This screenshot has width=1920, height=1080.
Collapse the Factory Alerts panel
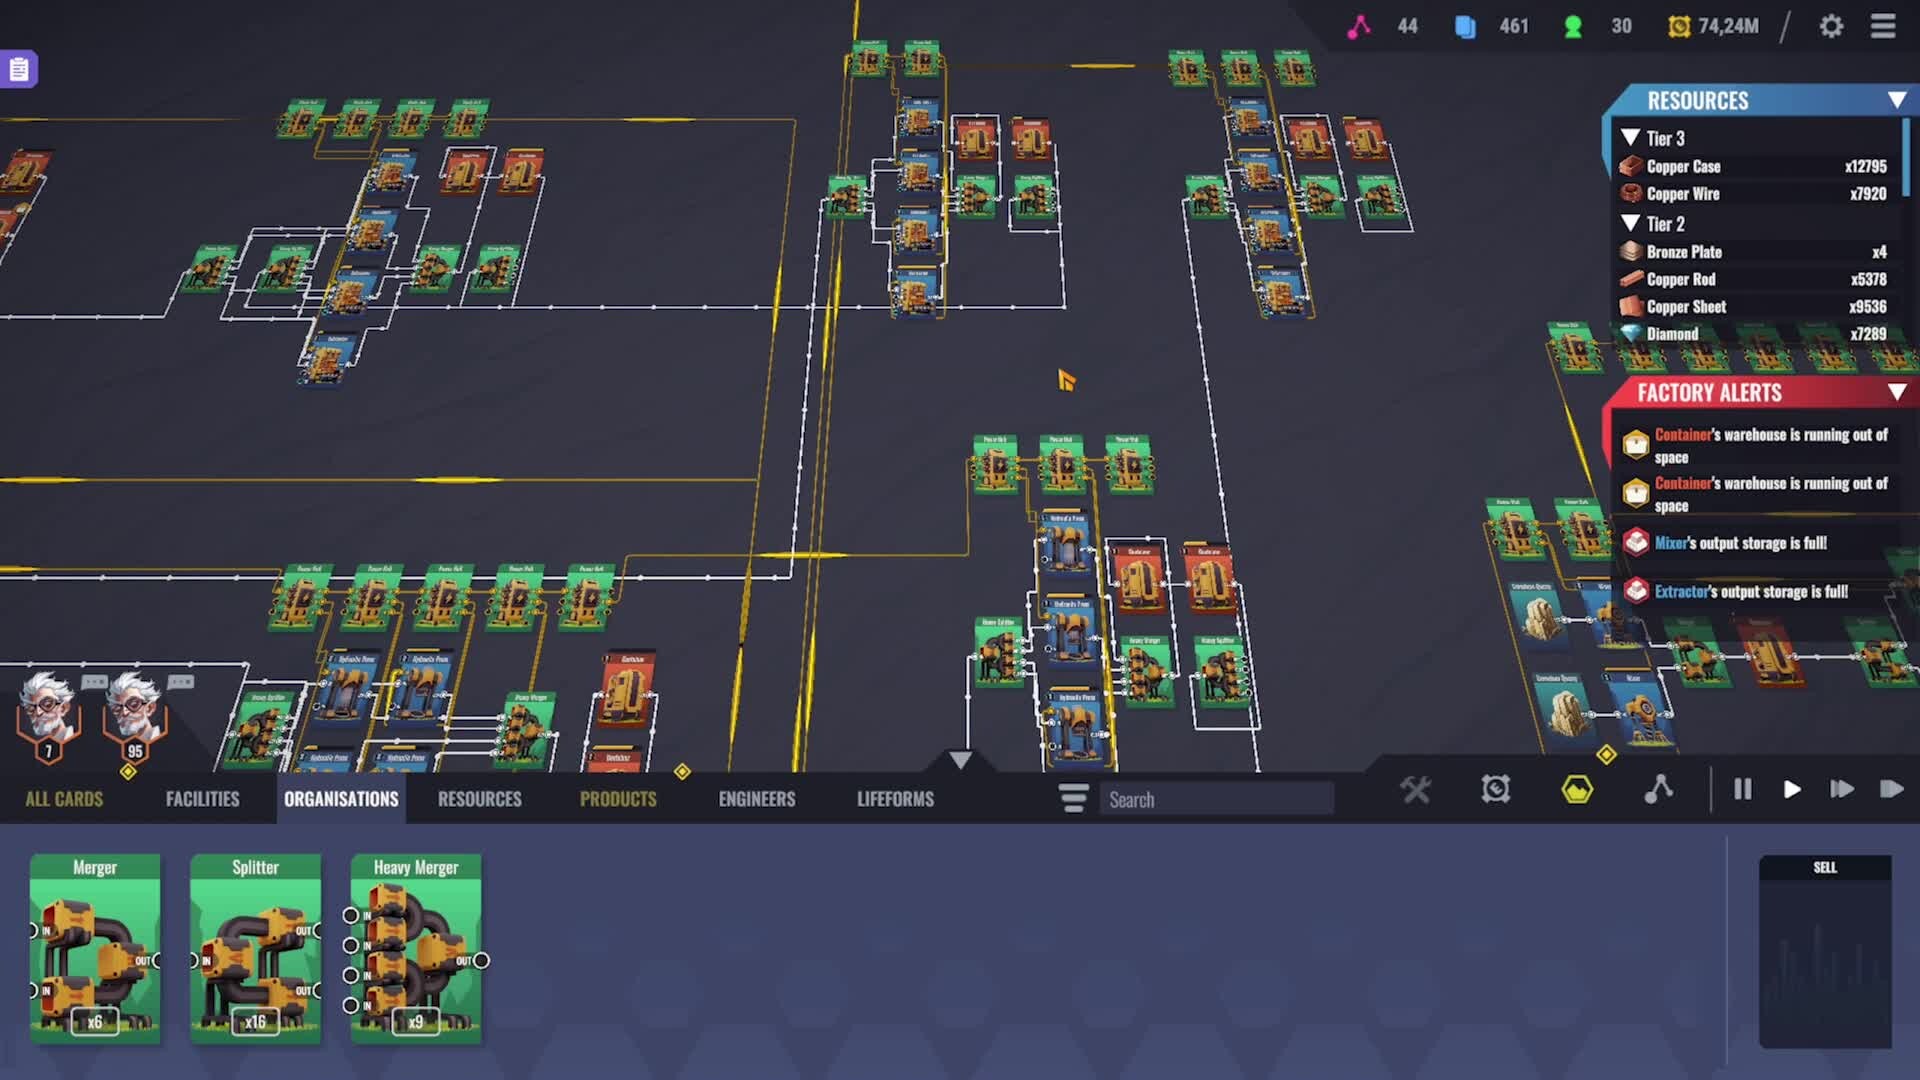(x=1896, y=392)
